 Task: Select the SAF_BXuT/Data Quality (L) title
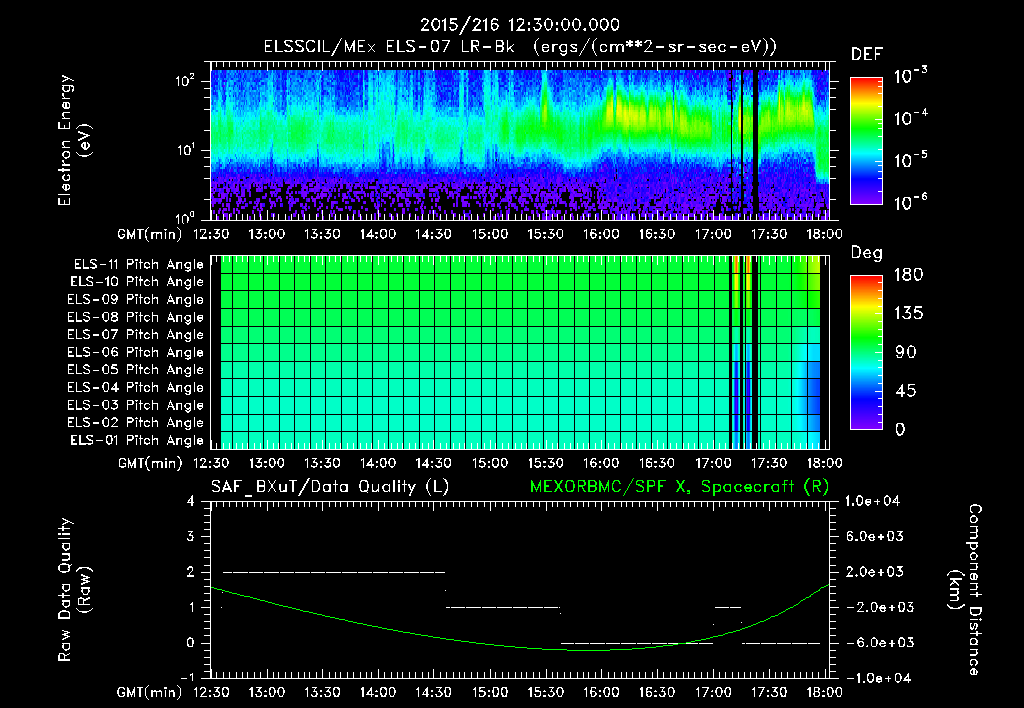pos(330,487)
